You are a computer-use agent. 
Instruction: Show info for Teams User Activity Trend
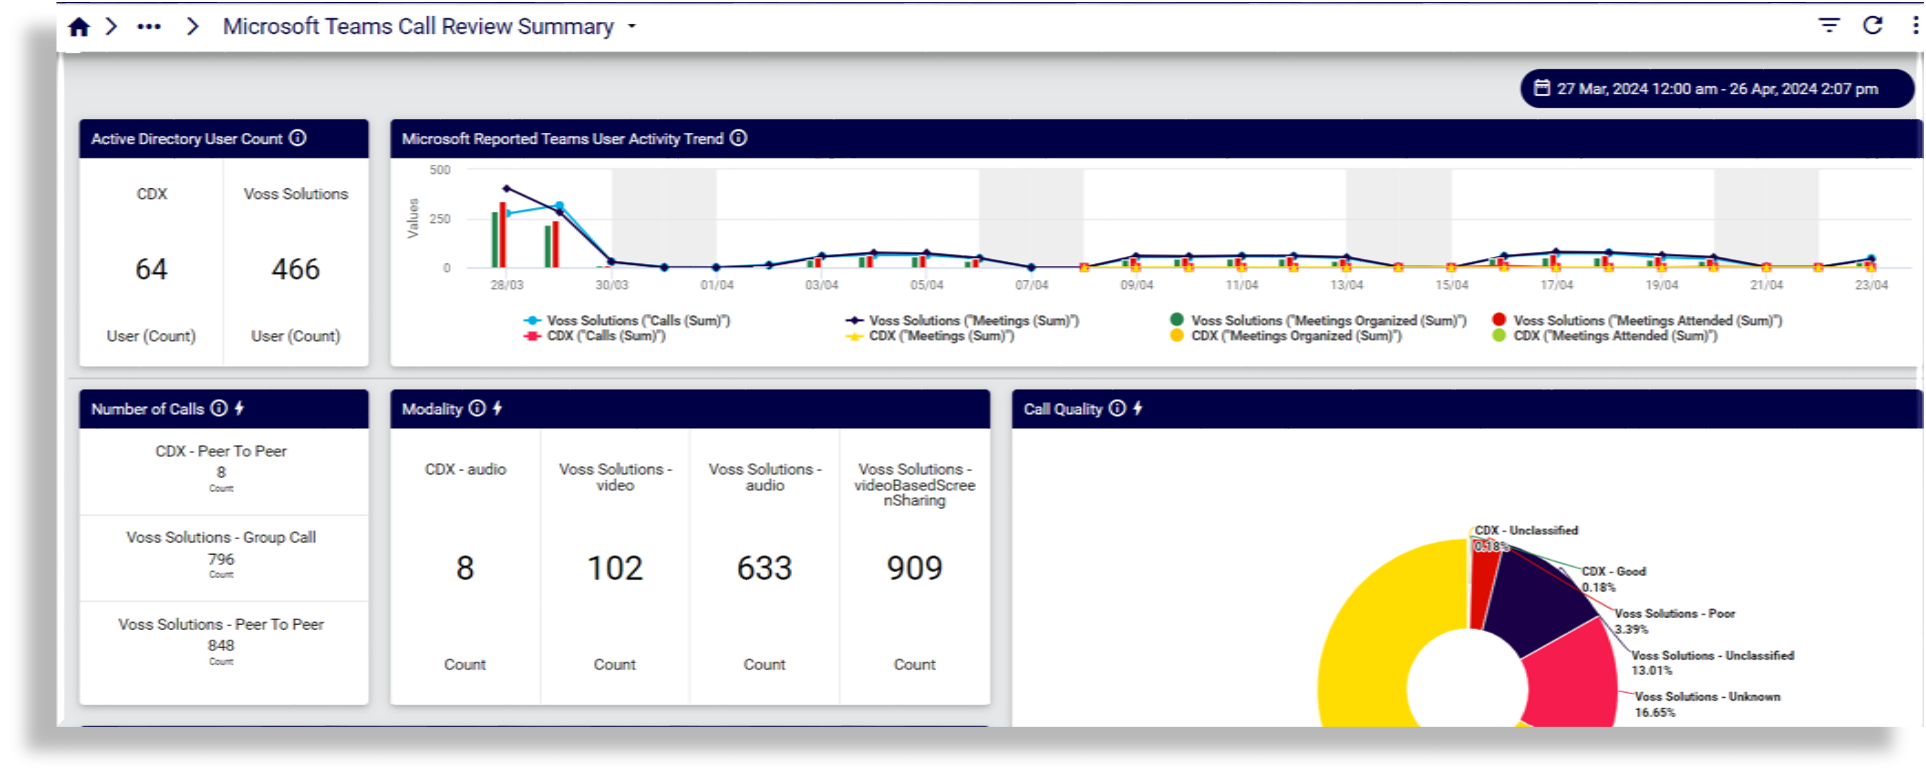point(738,138)
